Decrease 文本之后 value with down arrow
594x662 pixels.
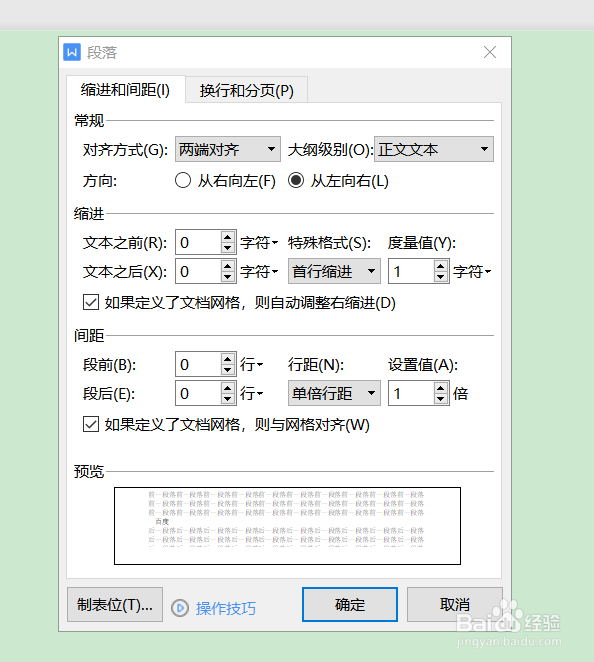tap(228, 277)
